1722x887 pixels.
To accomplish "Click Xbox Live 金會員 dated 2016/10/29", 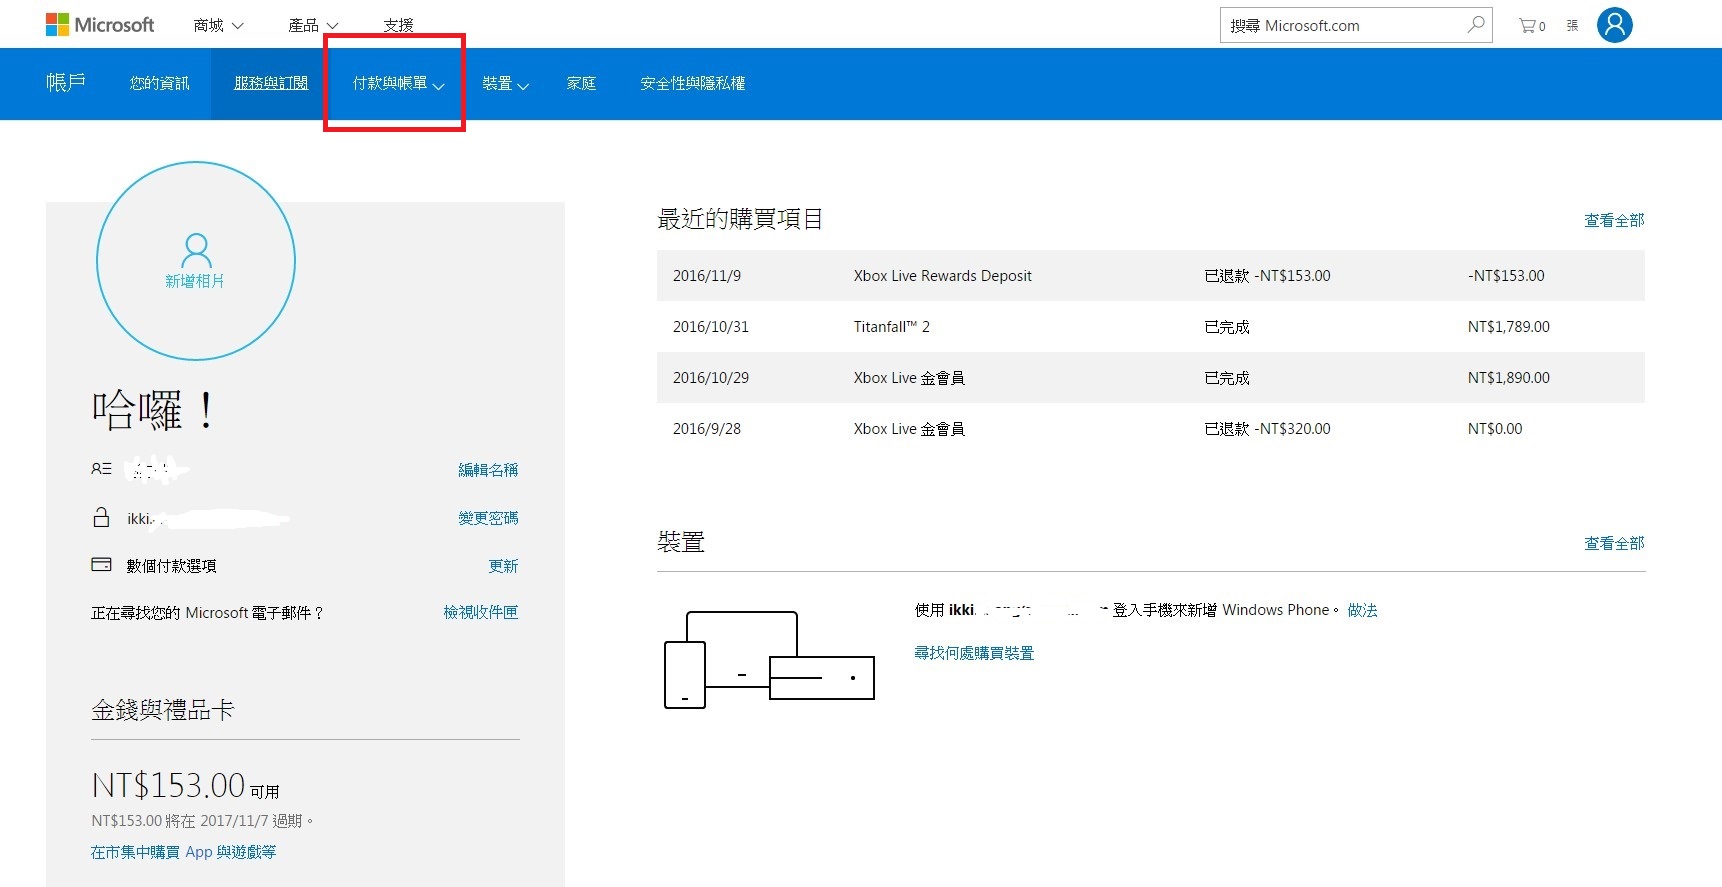I will 909,378.
